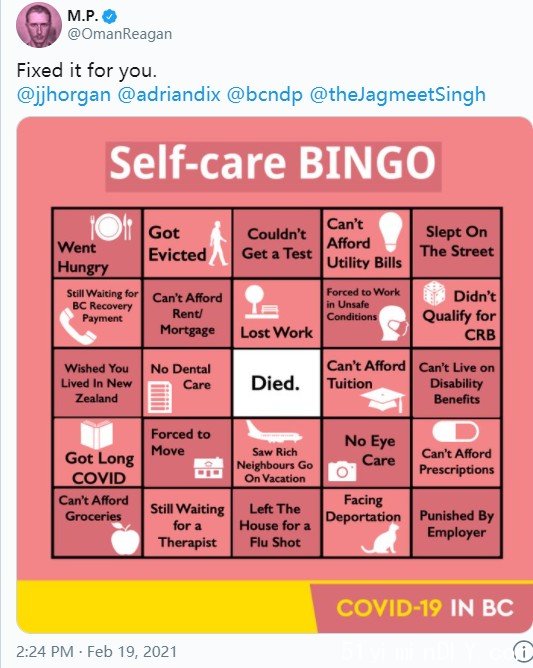
Task: Click the telephone handset icon
Action: (77, 328)
